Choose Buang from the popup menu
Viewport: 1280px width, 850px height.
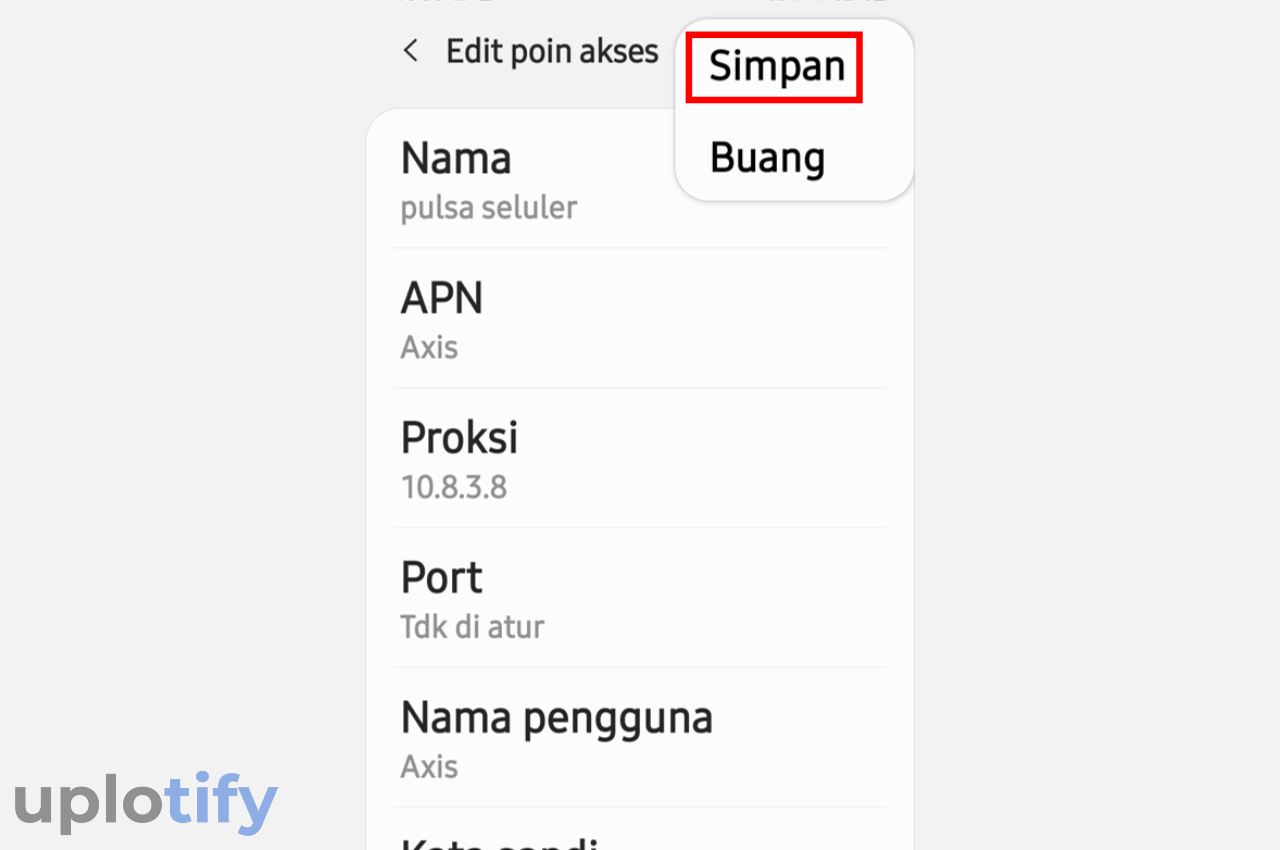767,158
